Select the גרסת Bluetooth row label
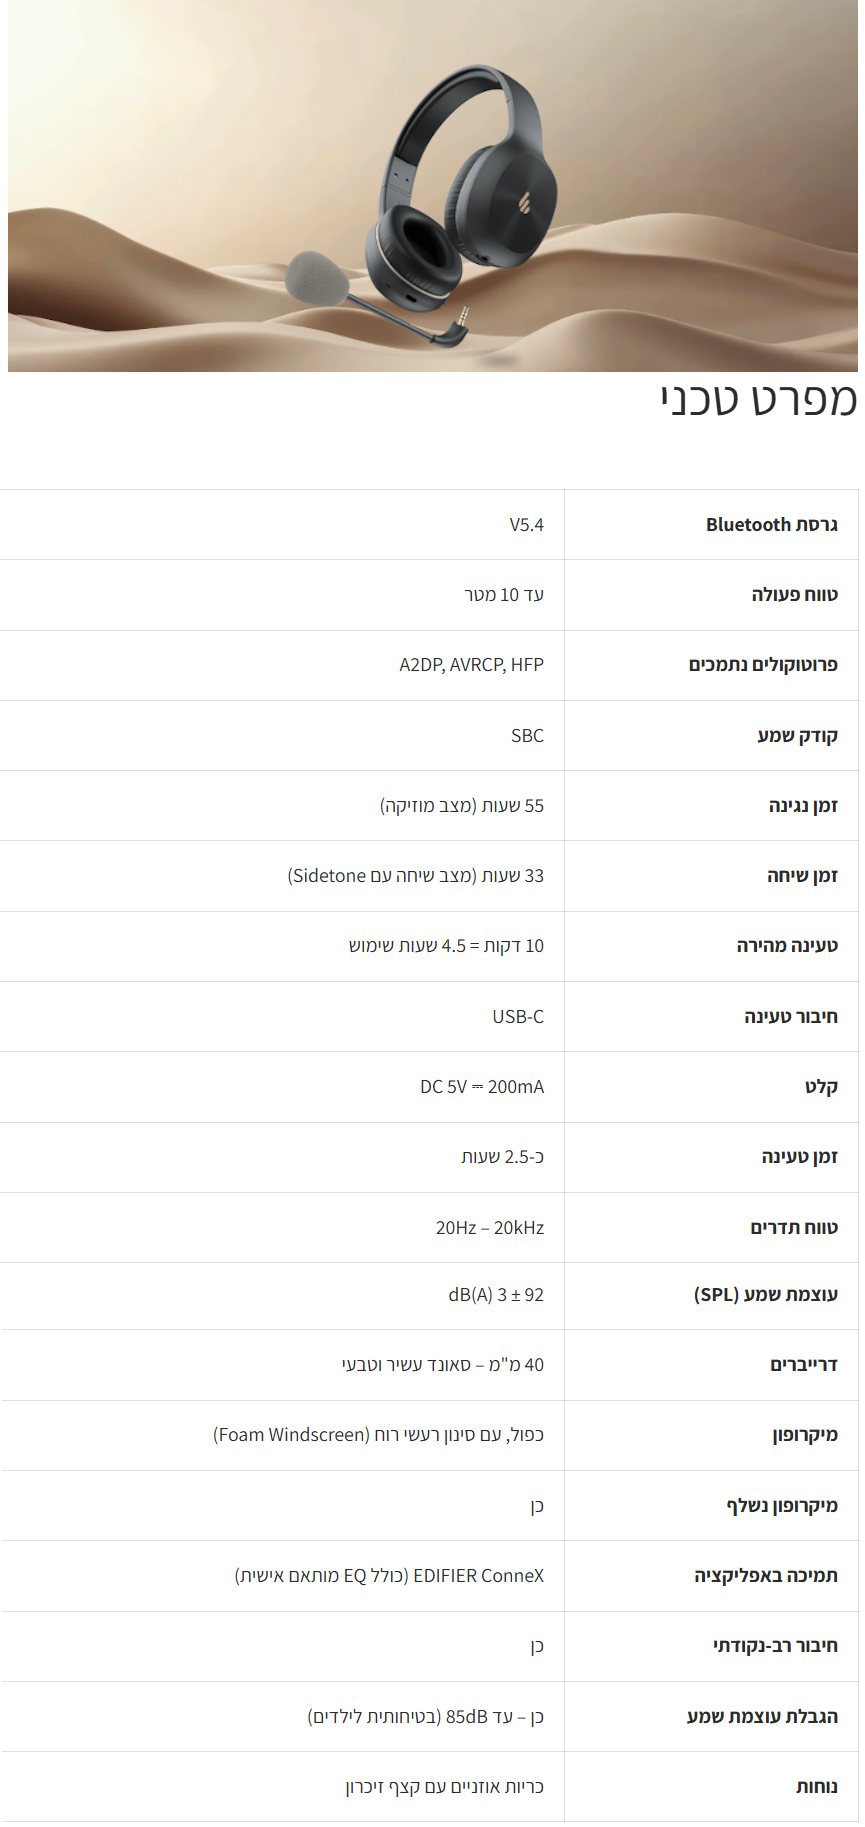Viewport: 865px width, 1827px height. [x=771, y=525]
